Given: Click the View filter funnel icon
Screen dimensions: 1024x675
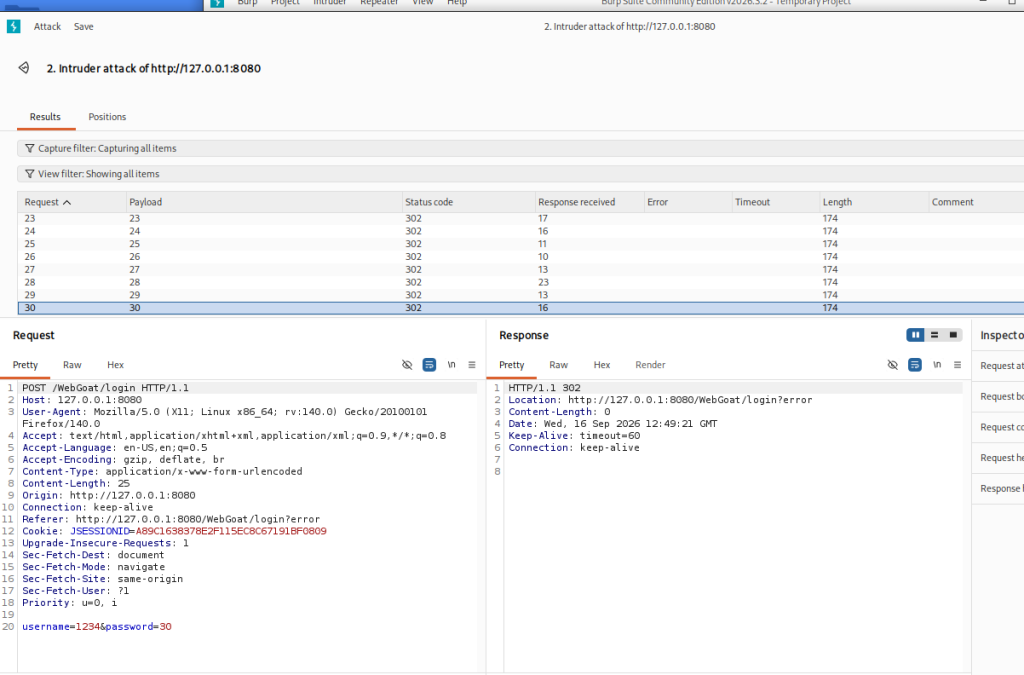Looking at the screenshot, I should pos(29,174).
